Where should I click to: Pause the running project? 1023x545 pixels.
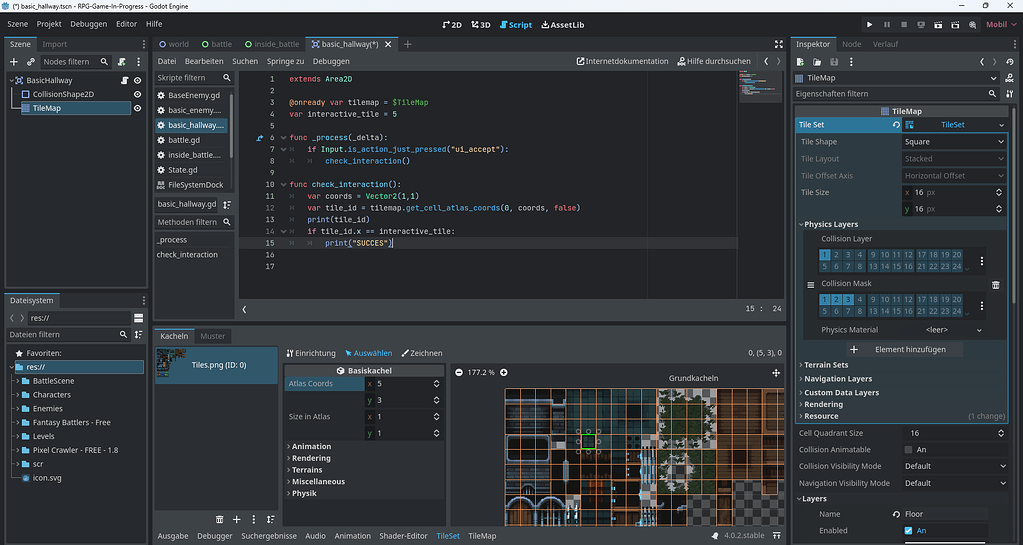(x=887, y=25)
